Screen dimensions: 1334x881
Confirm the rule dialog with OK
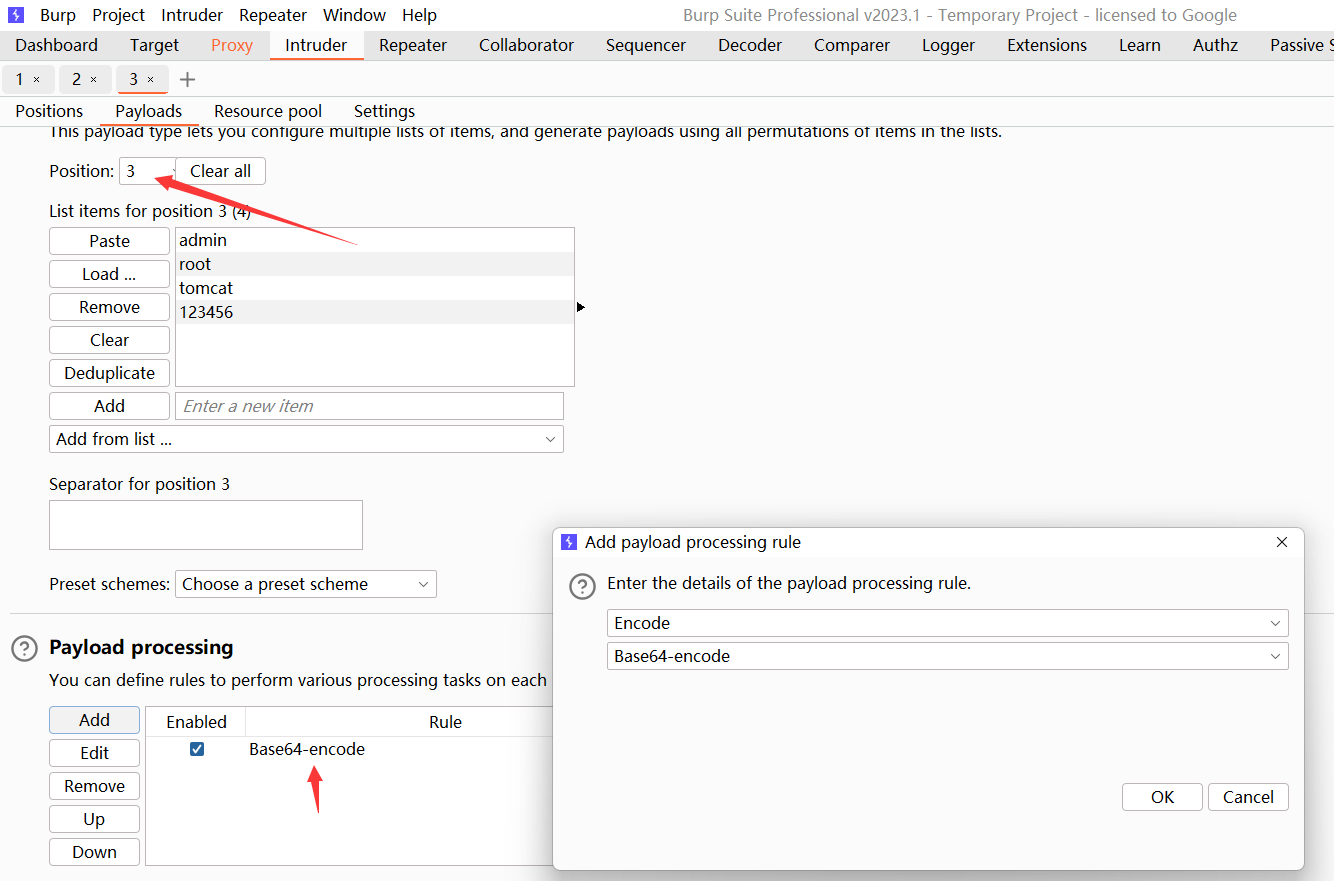(1162, 797)
